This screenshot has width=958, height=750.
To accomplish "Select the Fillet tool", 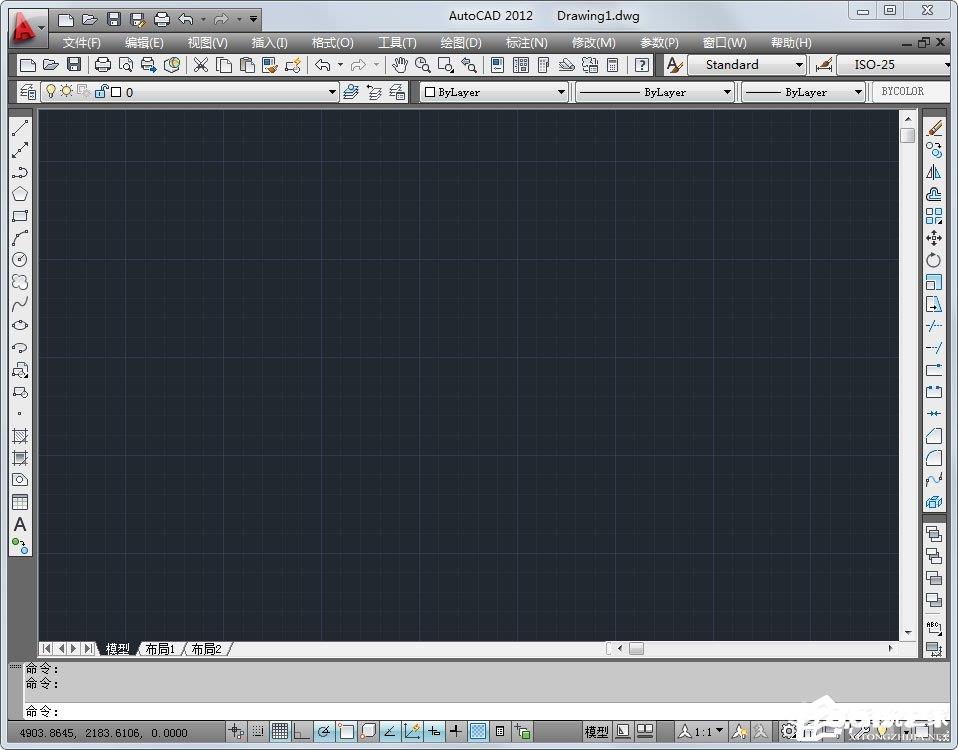I will pos(934,457).
